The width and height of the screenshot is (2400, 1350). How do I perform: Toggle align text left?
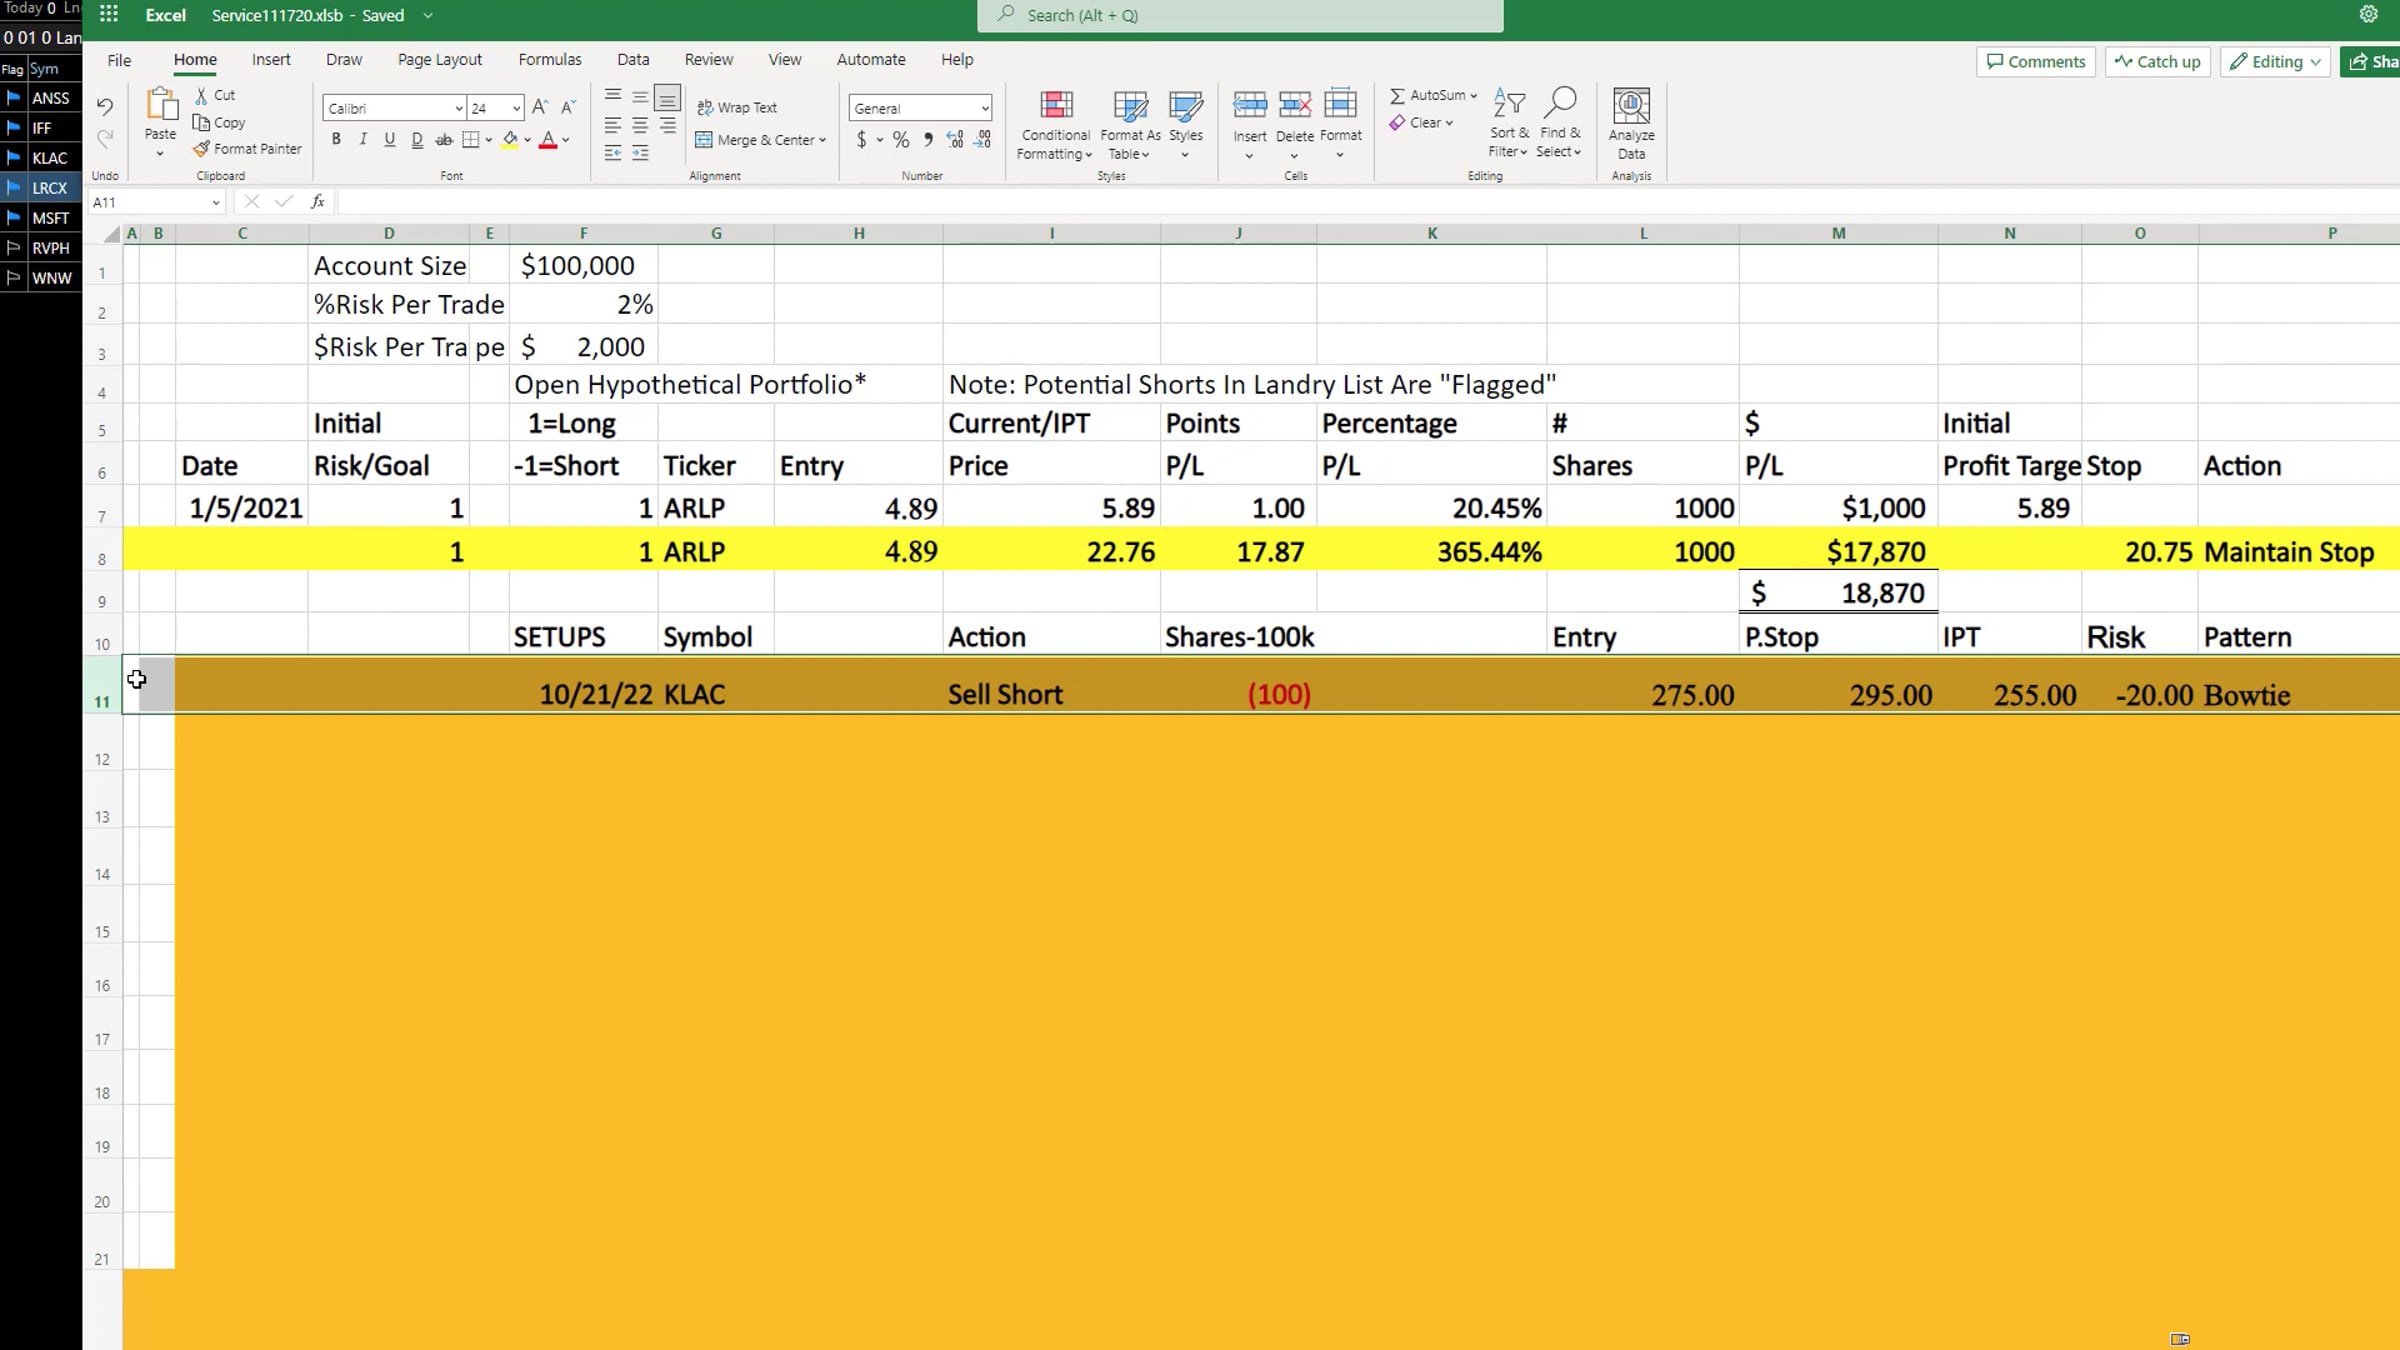[613, 126]
